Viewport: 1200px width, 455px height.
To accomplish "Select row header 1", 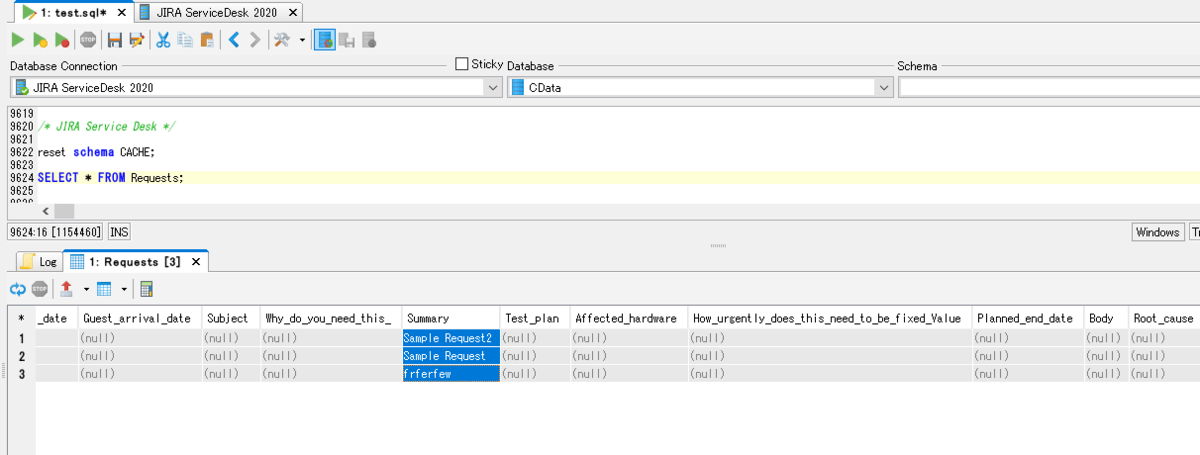I will pyautogui.click(x=21, y=338).
